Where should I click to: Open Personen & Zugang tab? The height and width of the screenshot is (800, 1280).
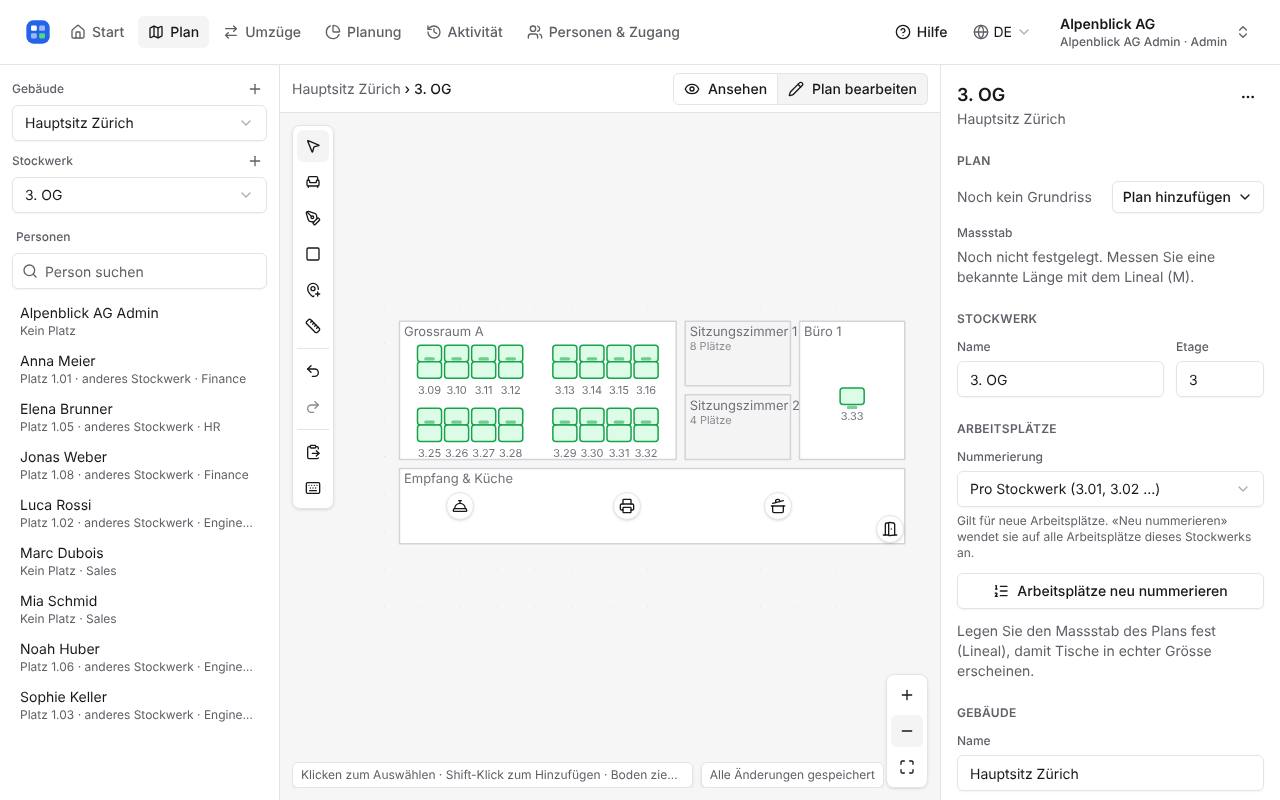603,32
